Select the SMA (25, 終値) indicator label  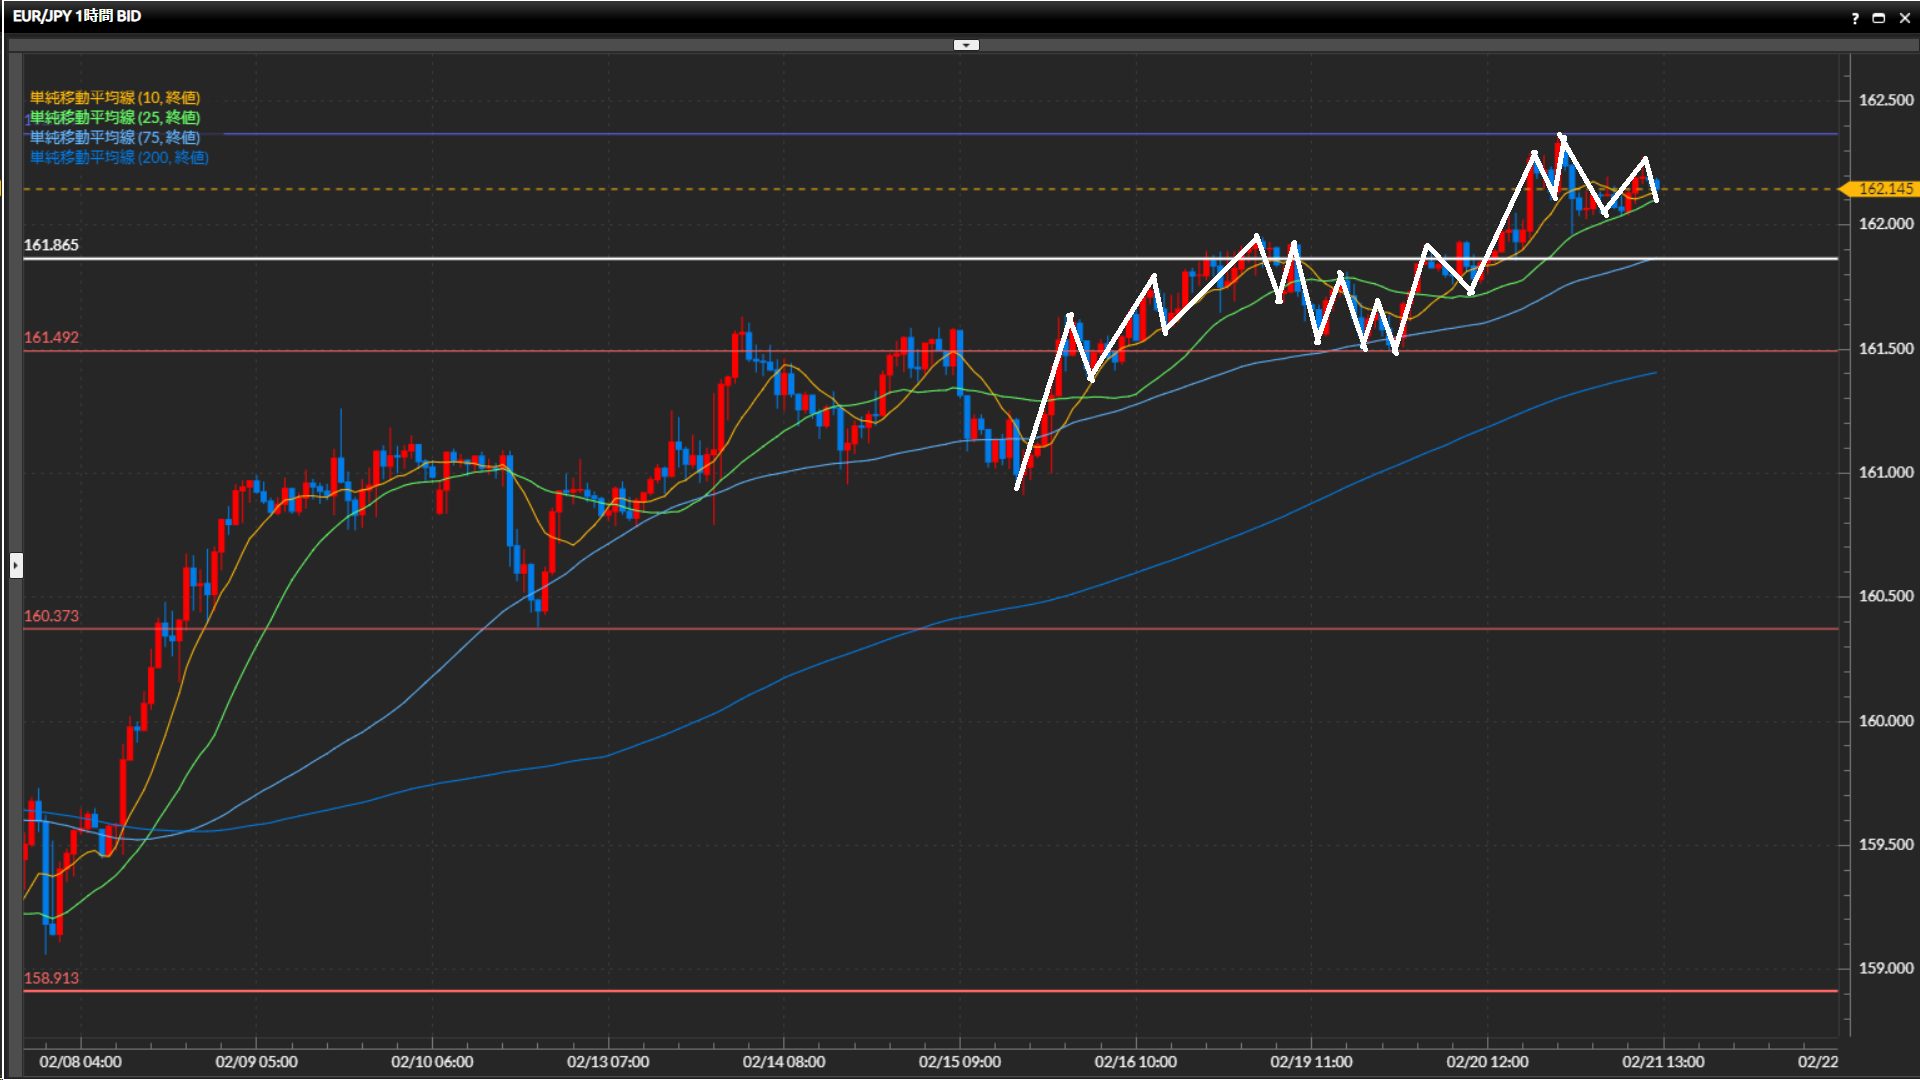[115, 117]
